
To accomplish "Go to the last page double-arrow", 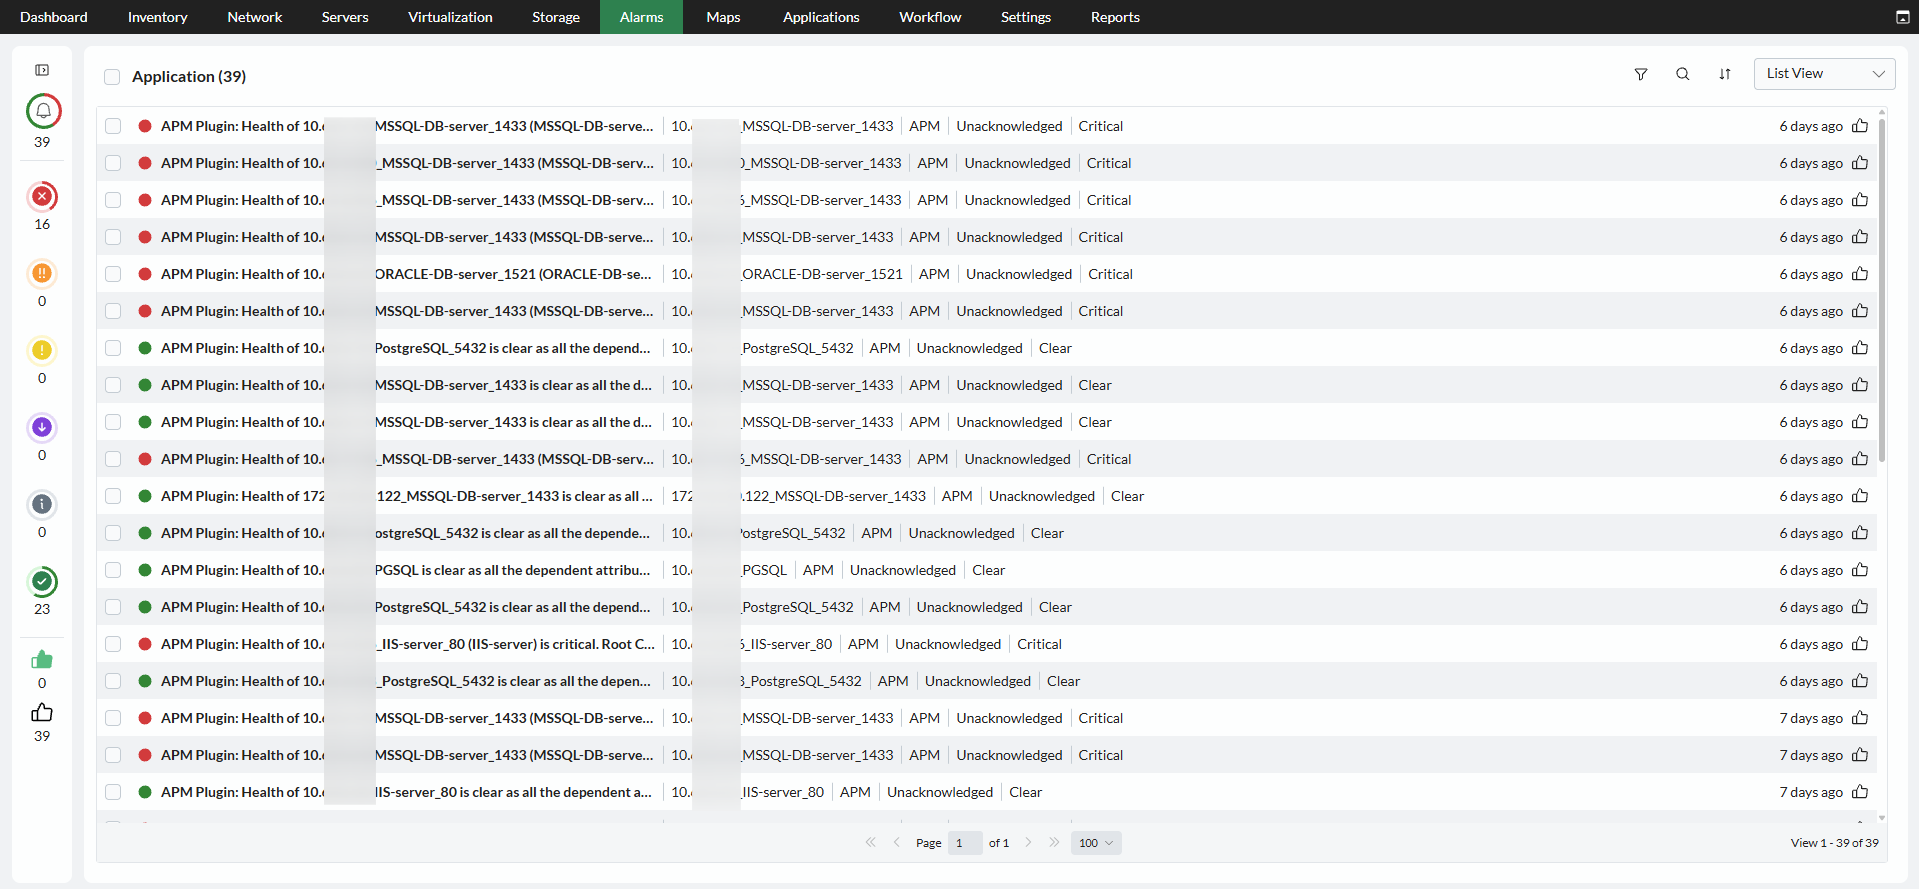I will tap(1053, 843).
